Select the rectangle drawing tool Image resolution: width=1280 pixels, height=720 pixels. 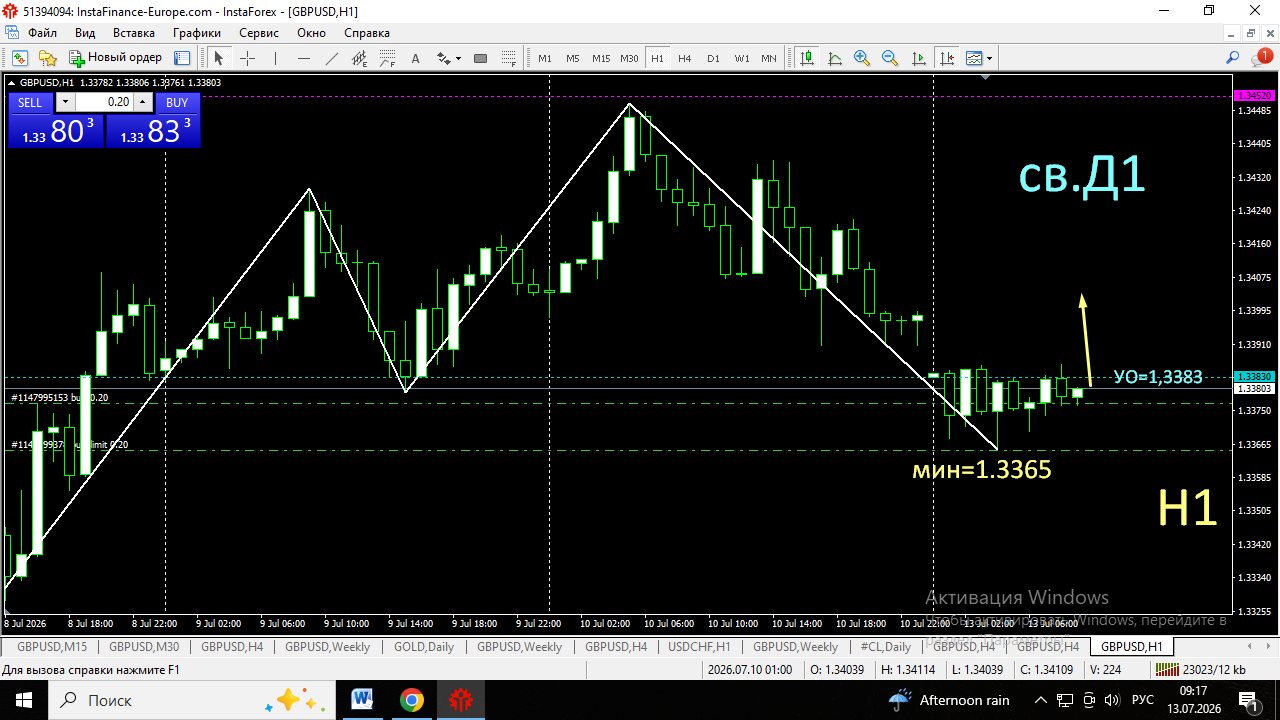pos(480,58)
